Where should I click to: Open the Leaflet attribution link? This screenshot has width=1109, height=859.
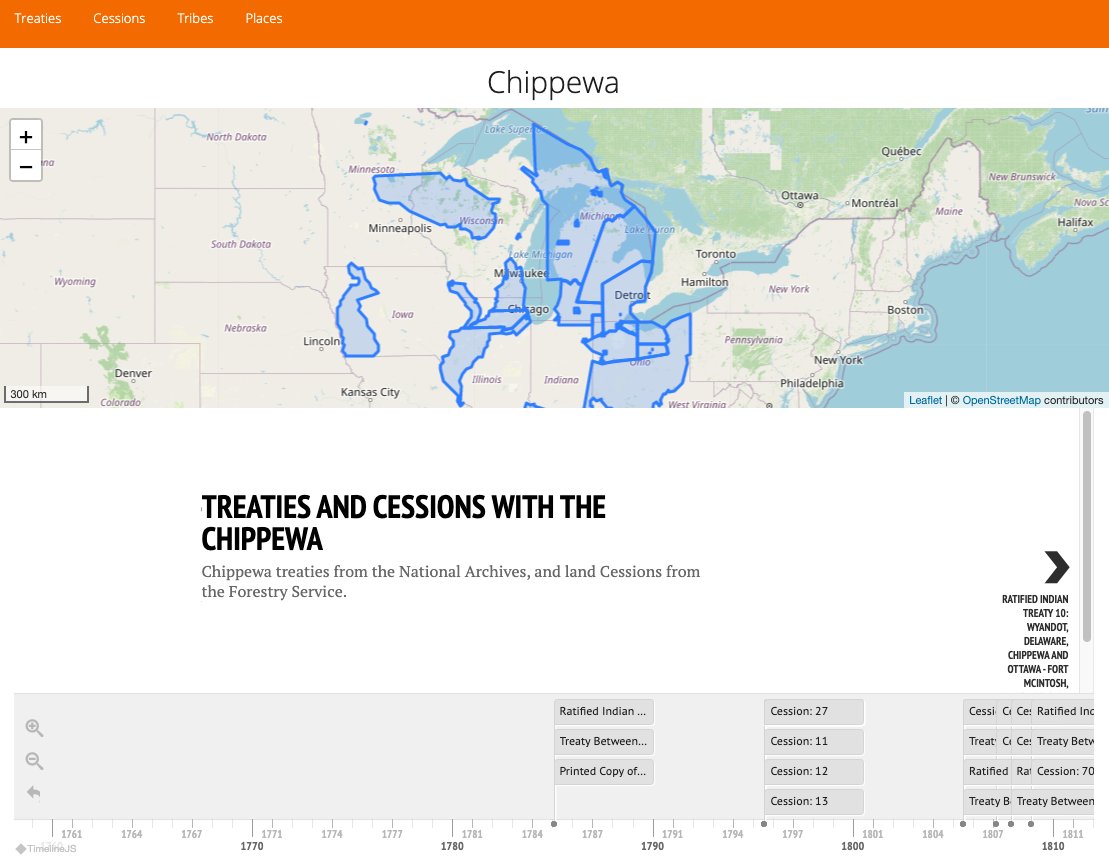[x=925, y=400]
